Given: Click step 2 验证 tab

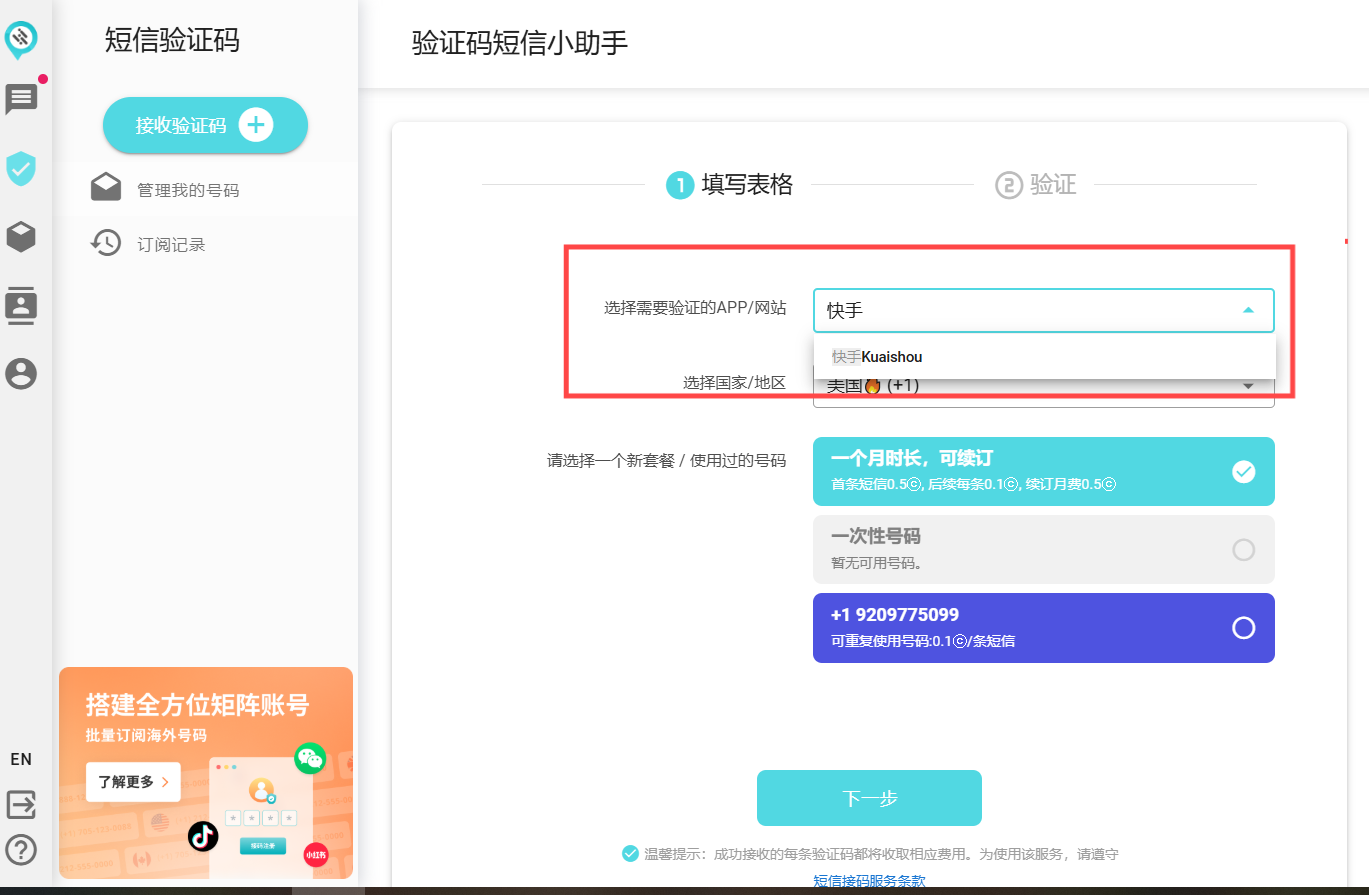Looking at the screenshot, I should click(x=1036, y=185).
